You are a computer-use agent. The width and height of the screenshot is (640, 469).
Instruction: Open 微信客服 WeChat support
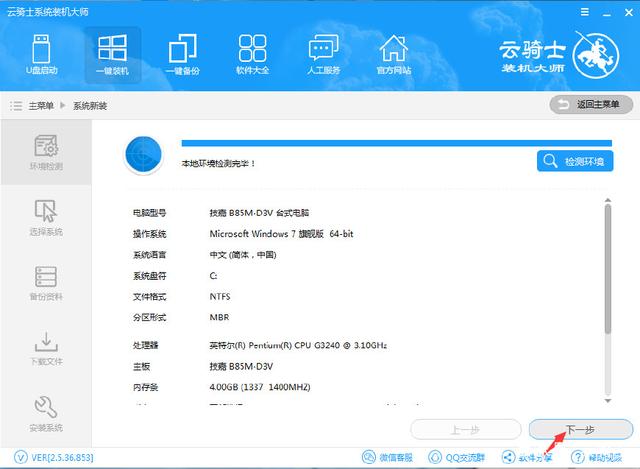point(387,457)
